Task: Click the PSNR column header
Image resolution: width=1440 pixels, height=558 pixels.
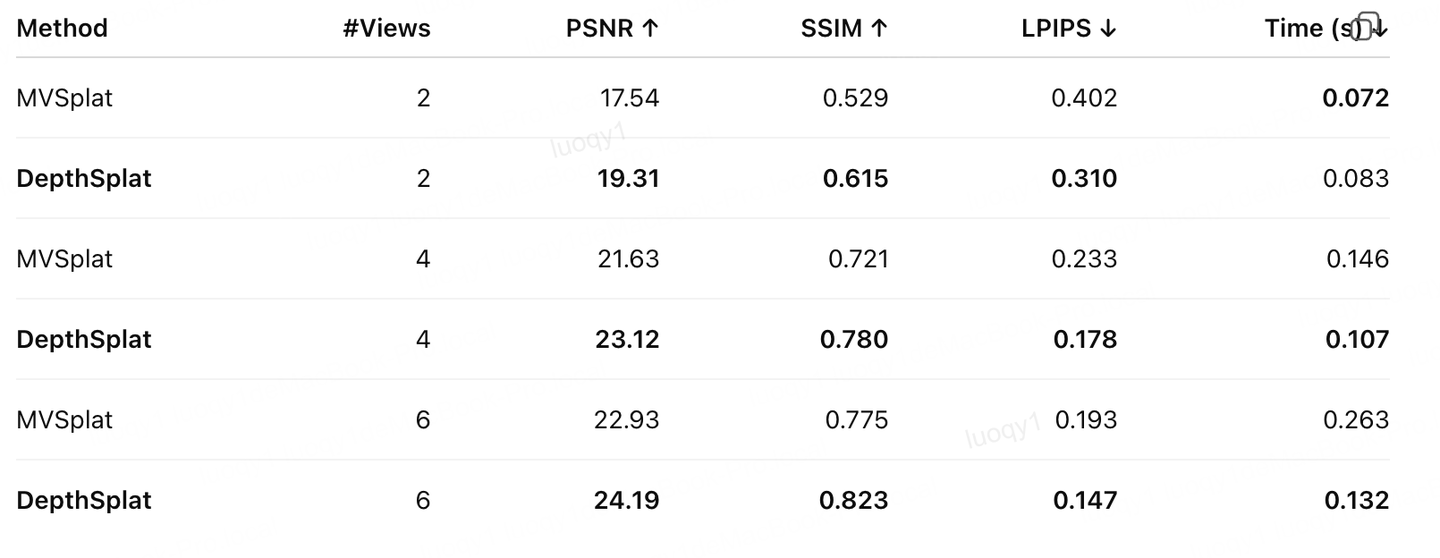Action: [x=612, y=28]
